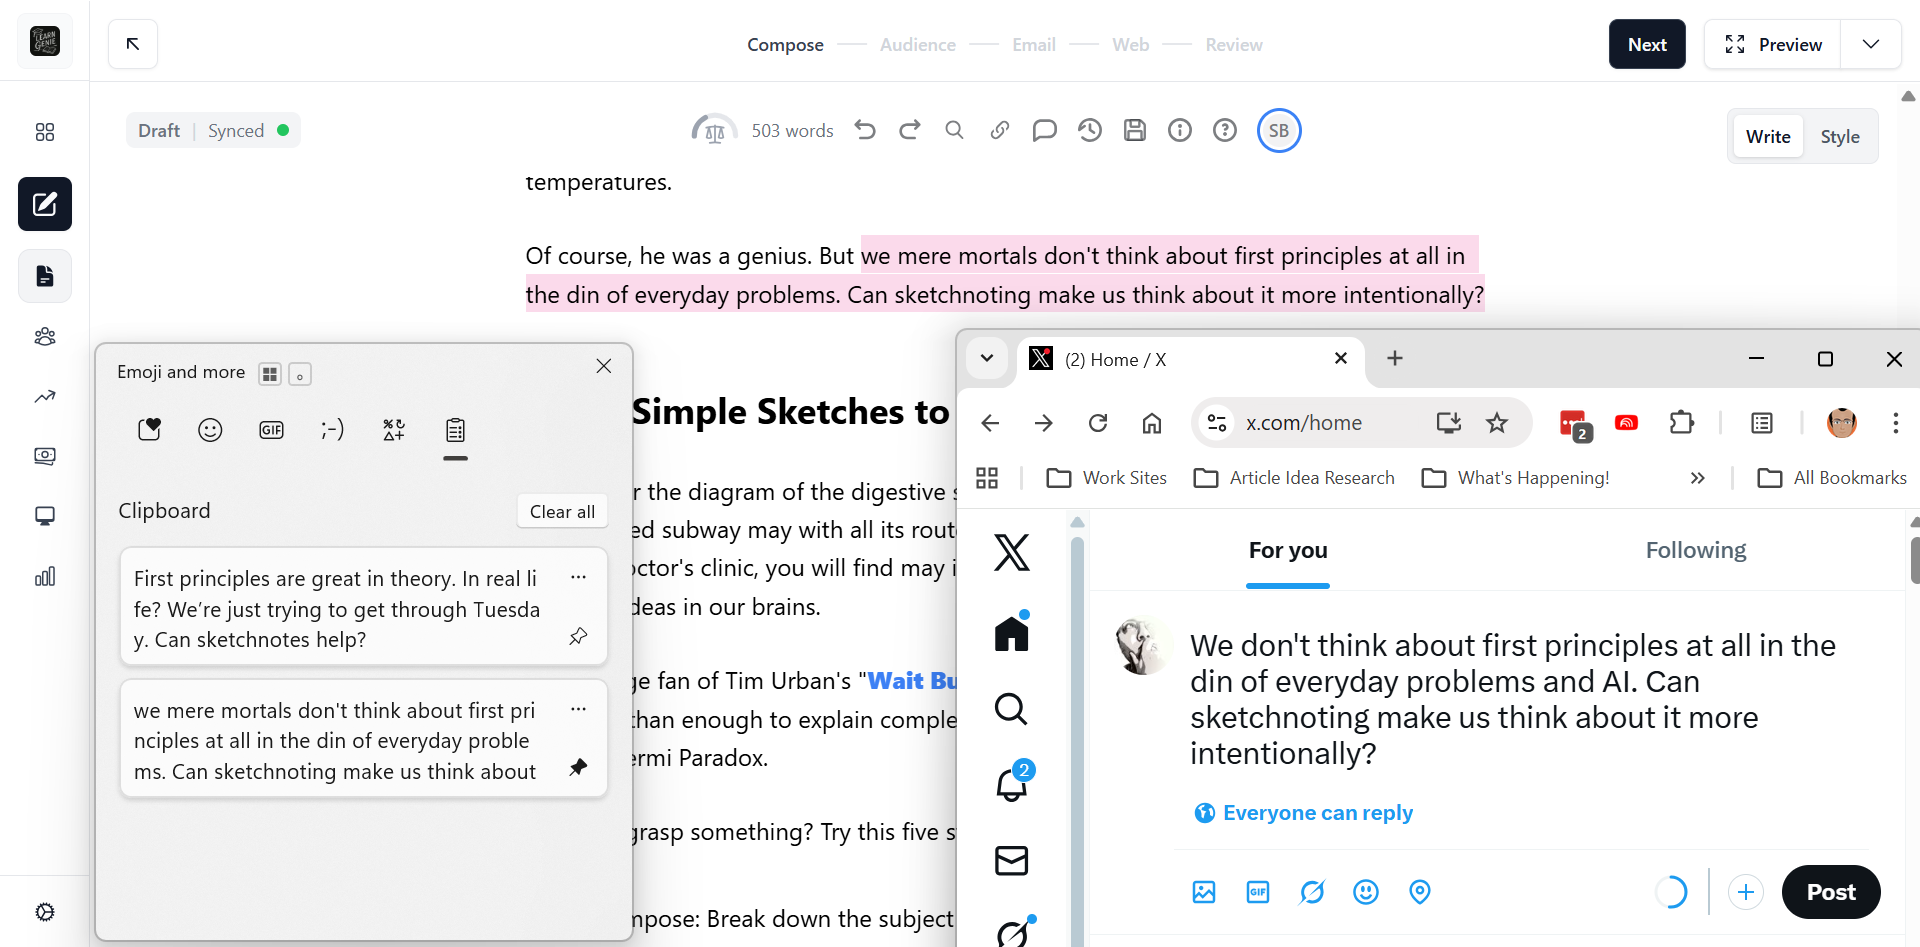Click the undo arrow in editor toolbar
Image resolution: width=1920 pixels, height=947 pixels.
coord(865,130)
